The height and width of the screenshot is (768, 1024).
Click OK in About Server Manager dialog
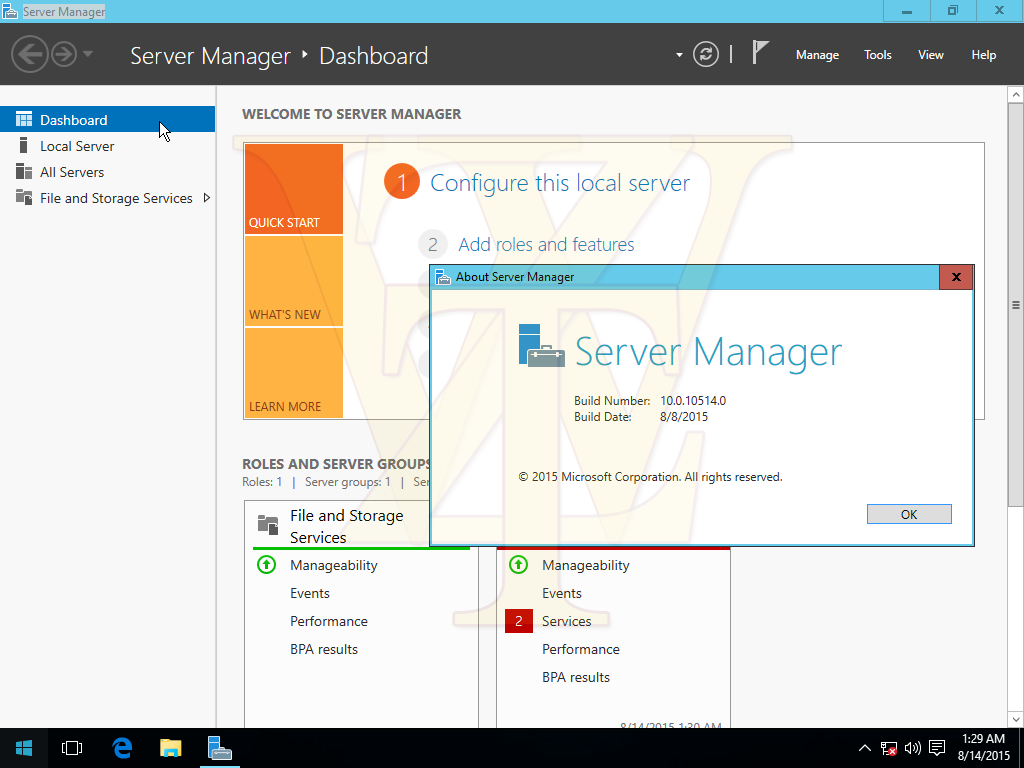click(x=909, y=514)
